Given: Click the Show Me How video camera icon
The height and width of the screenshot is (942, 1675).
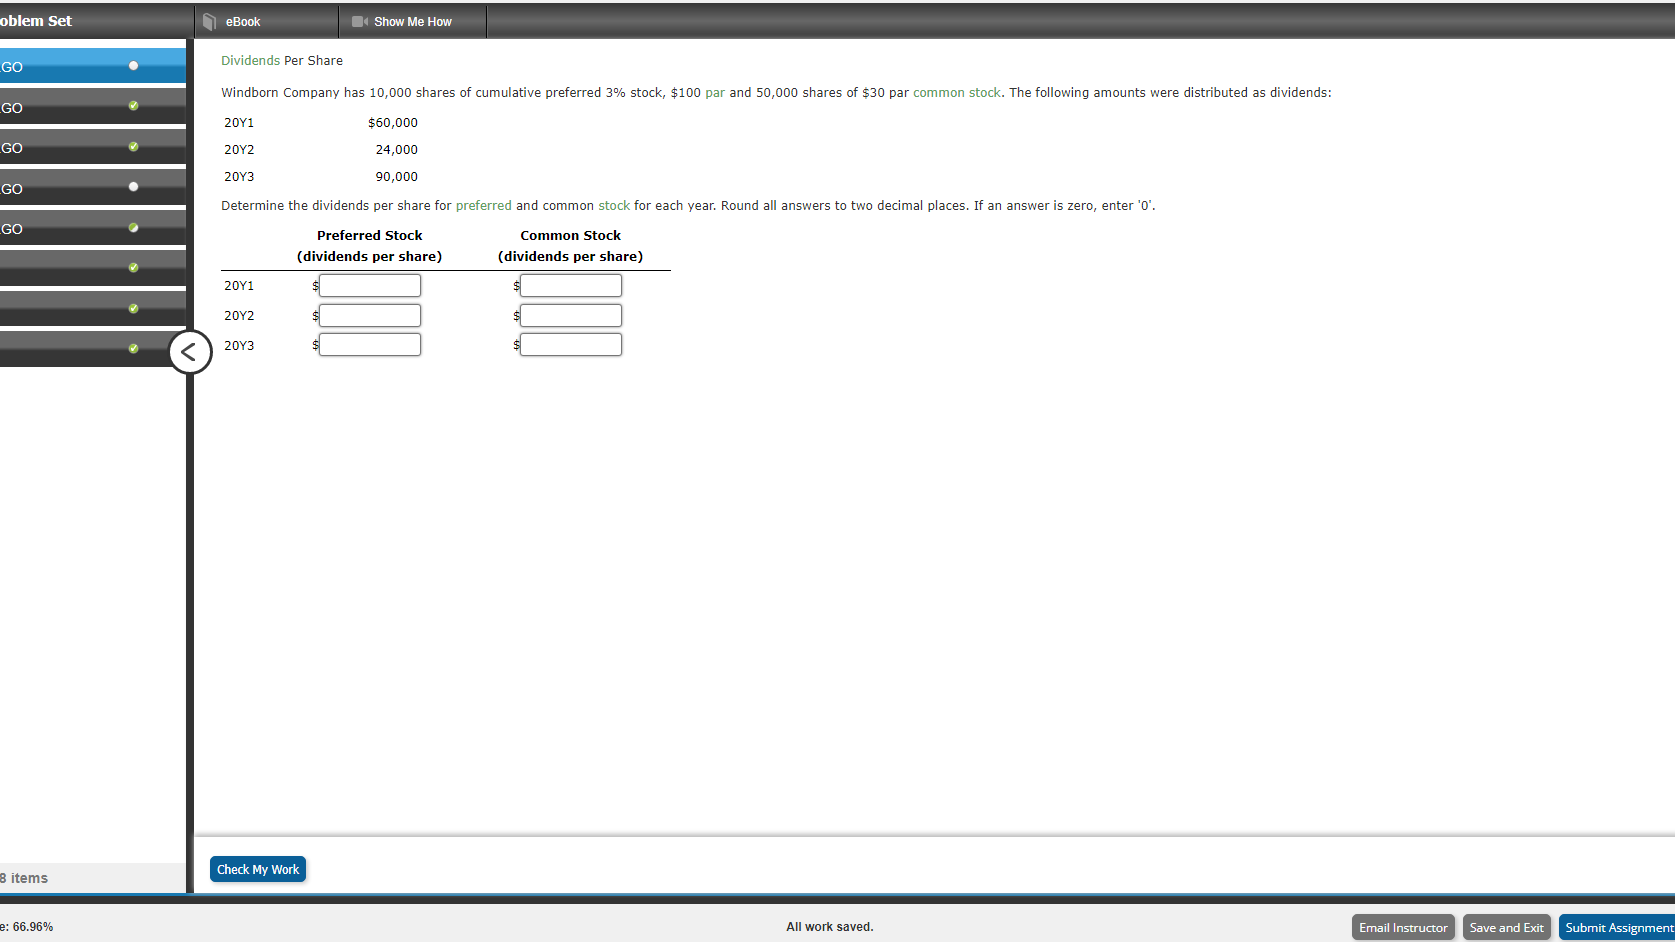Looking at the screenshot, I should [x=359, y=20].
